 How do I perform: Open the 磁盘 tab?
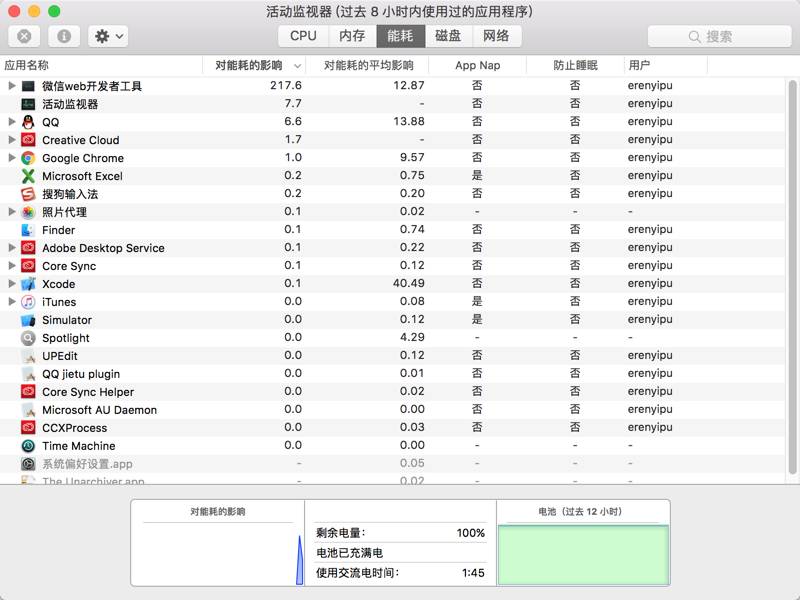(x=448, y=36)
